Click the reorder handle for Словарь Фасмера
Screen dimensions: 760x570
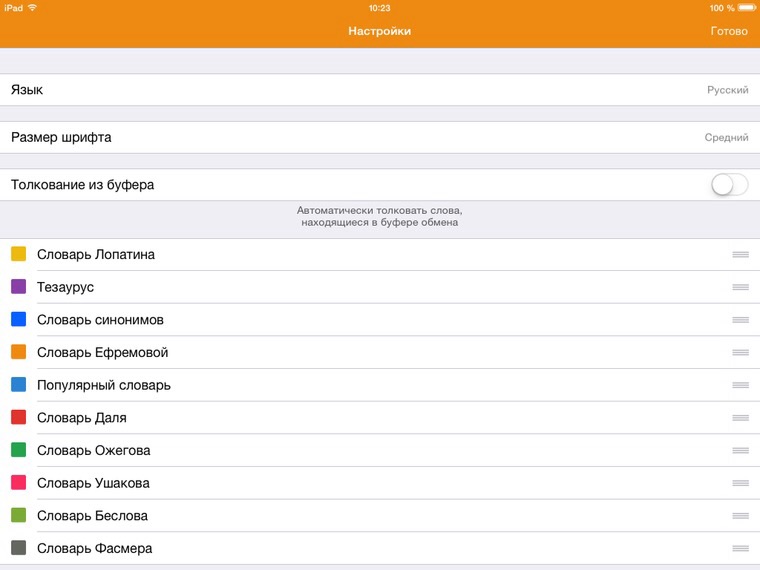coord(741,548)
